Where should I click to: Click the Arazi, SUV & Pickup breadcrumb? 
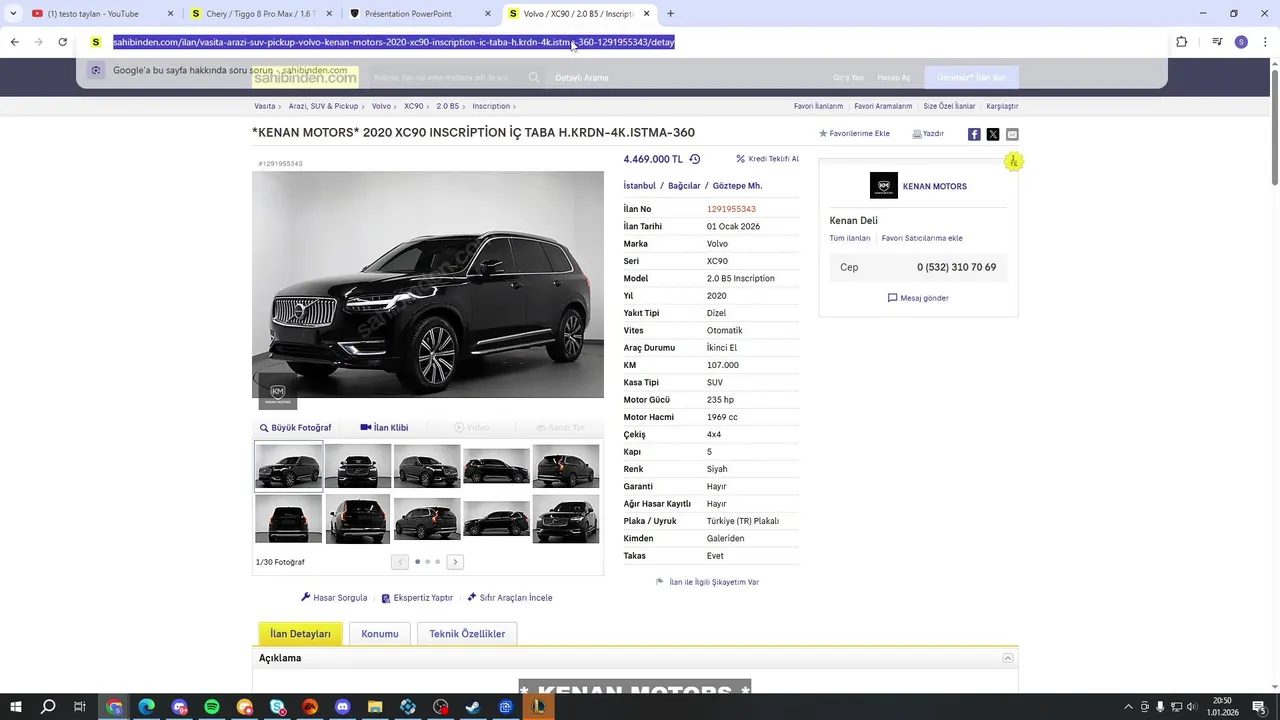point(323,106)
